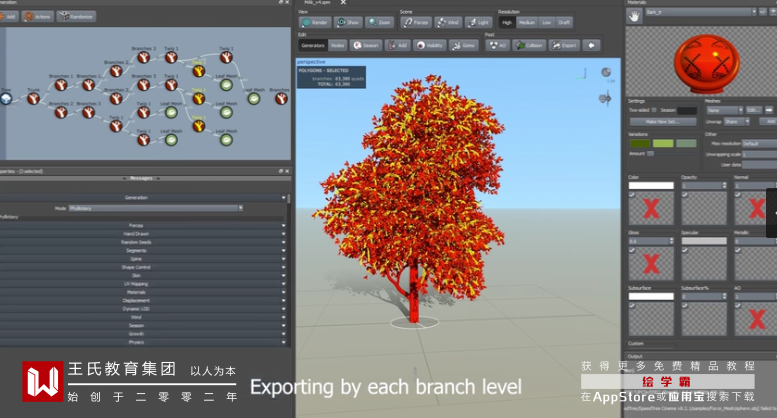This screenshot has width=777, height=418.
Task: Click the Zoom view button
Action: pyautogui.click(x=380, y=22)
